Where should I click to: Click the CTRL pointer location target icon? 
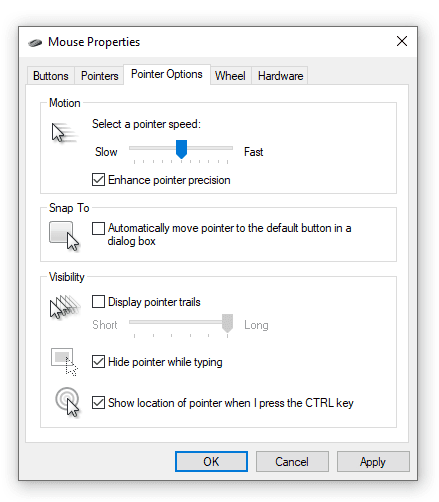click(x=68, y=402)
